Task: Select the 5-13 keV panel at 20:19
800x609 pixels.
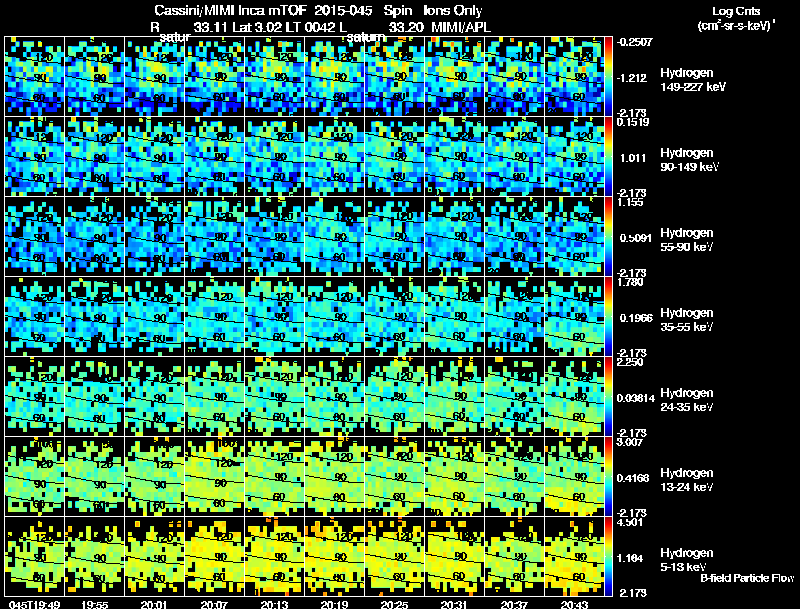Action: [x=334, y=557]
